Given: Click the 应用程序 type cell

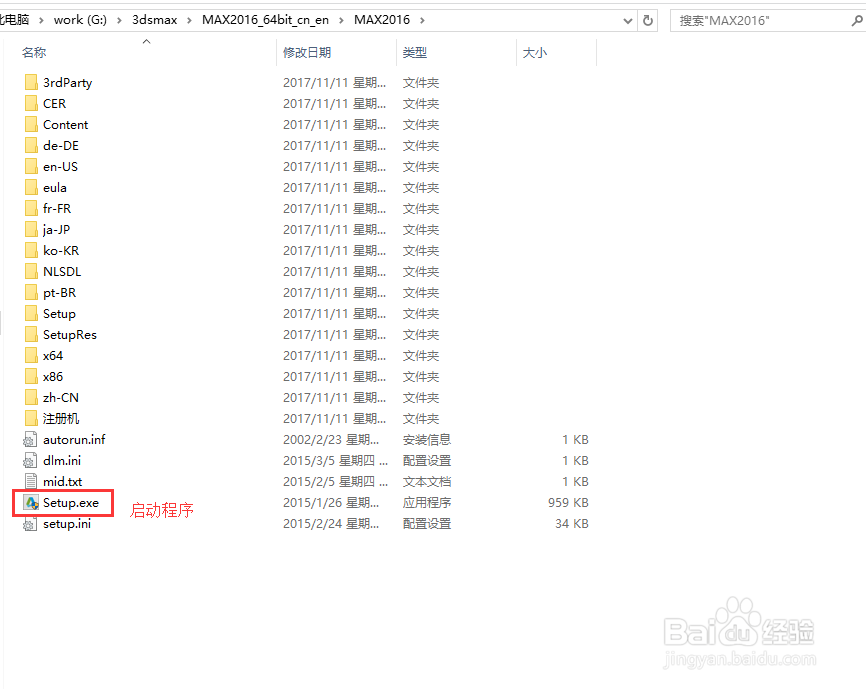Looking at the screenshot, I should 427,502.
